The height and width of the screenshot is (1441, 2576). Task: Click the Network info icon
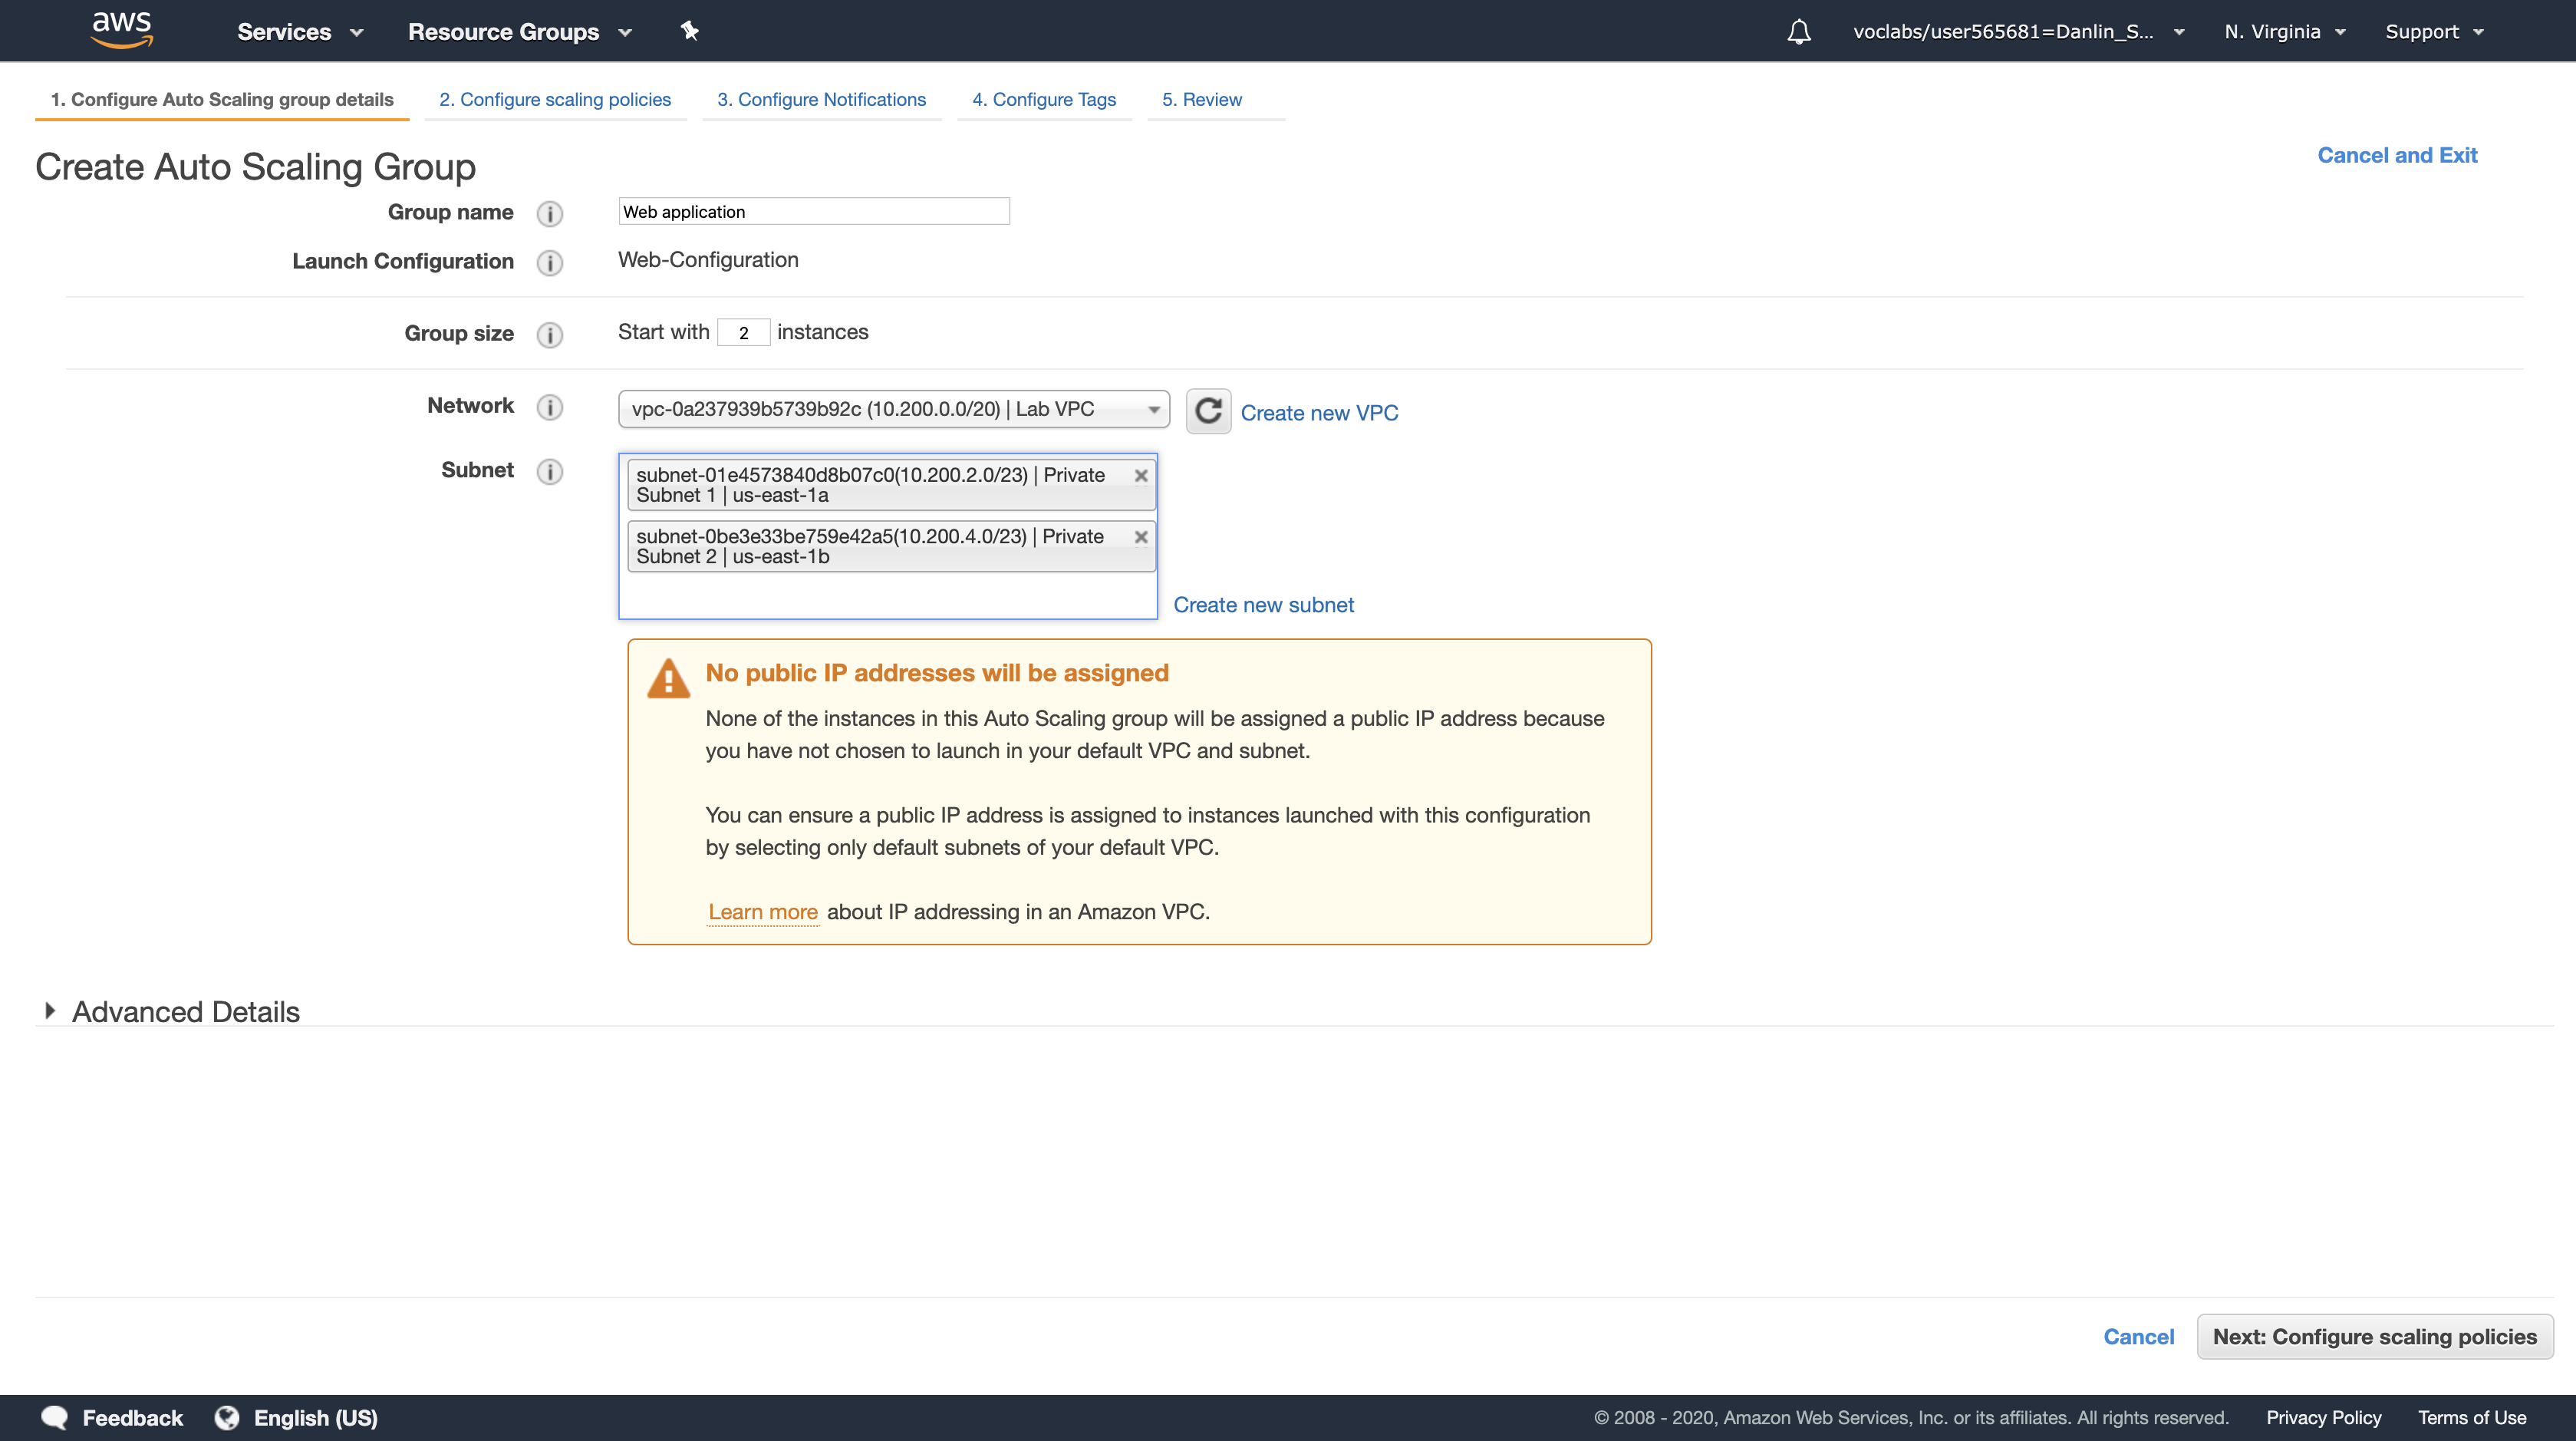pyautogui.click(x=550, y=407)
